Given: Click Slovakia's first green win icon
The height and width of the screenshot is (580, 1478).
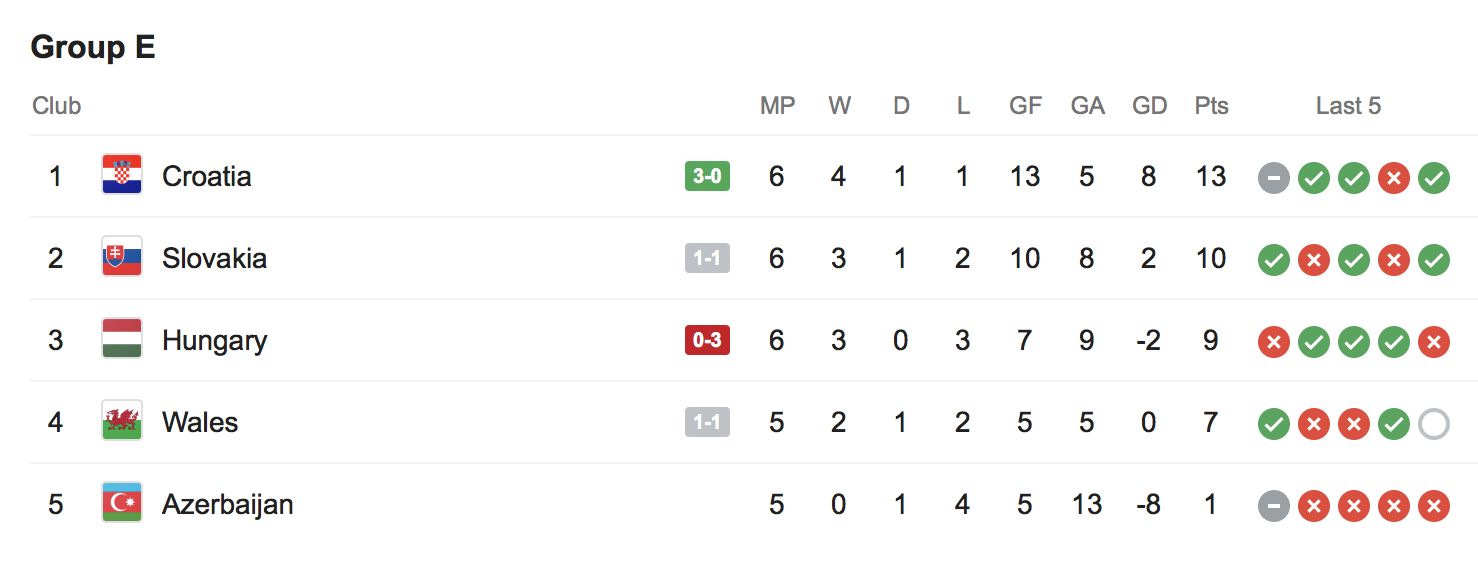Looking at the screenshot, I should [x=1273, y=261].
